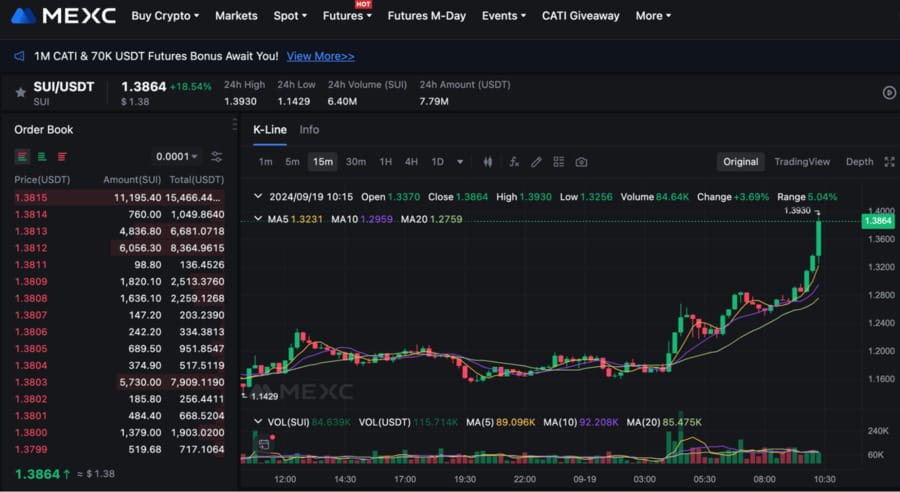900x492 pixels.
Task: Click the MA20 1.2759 legend value
Action: [431, 219]
